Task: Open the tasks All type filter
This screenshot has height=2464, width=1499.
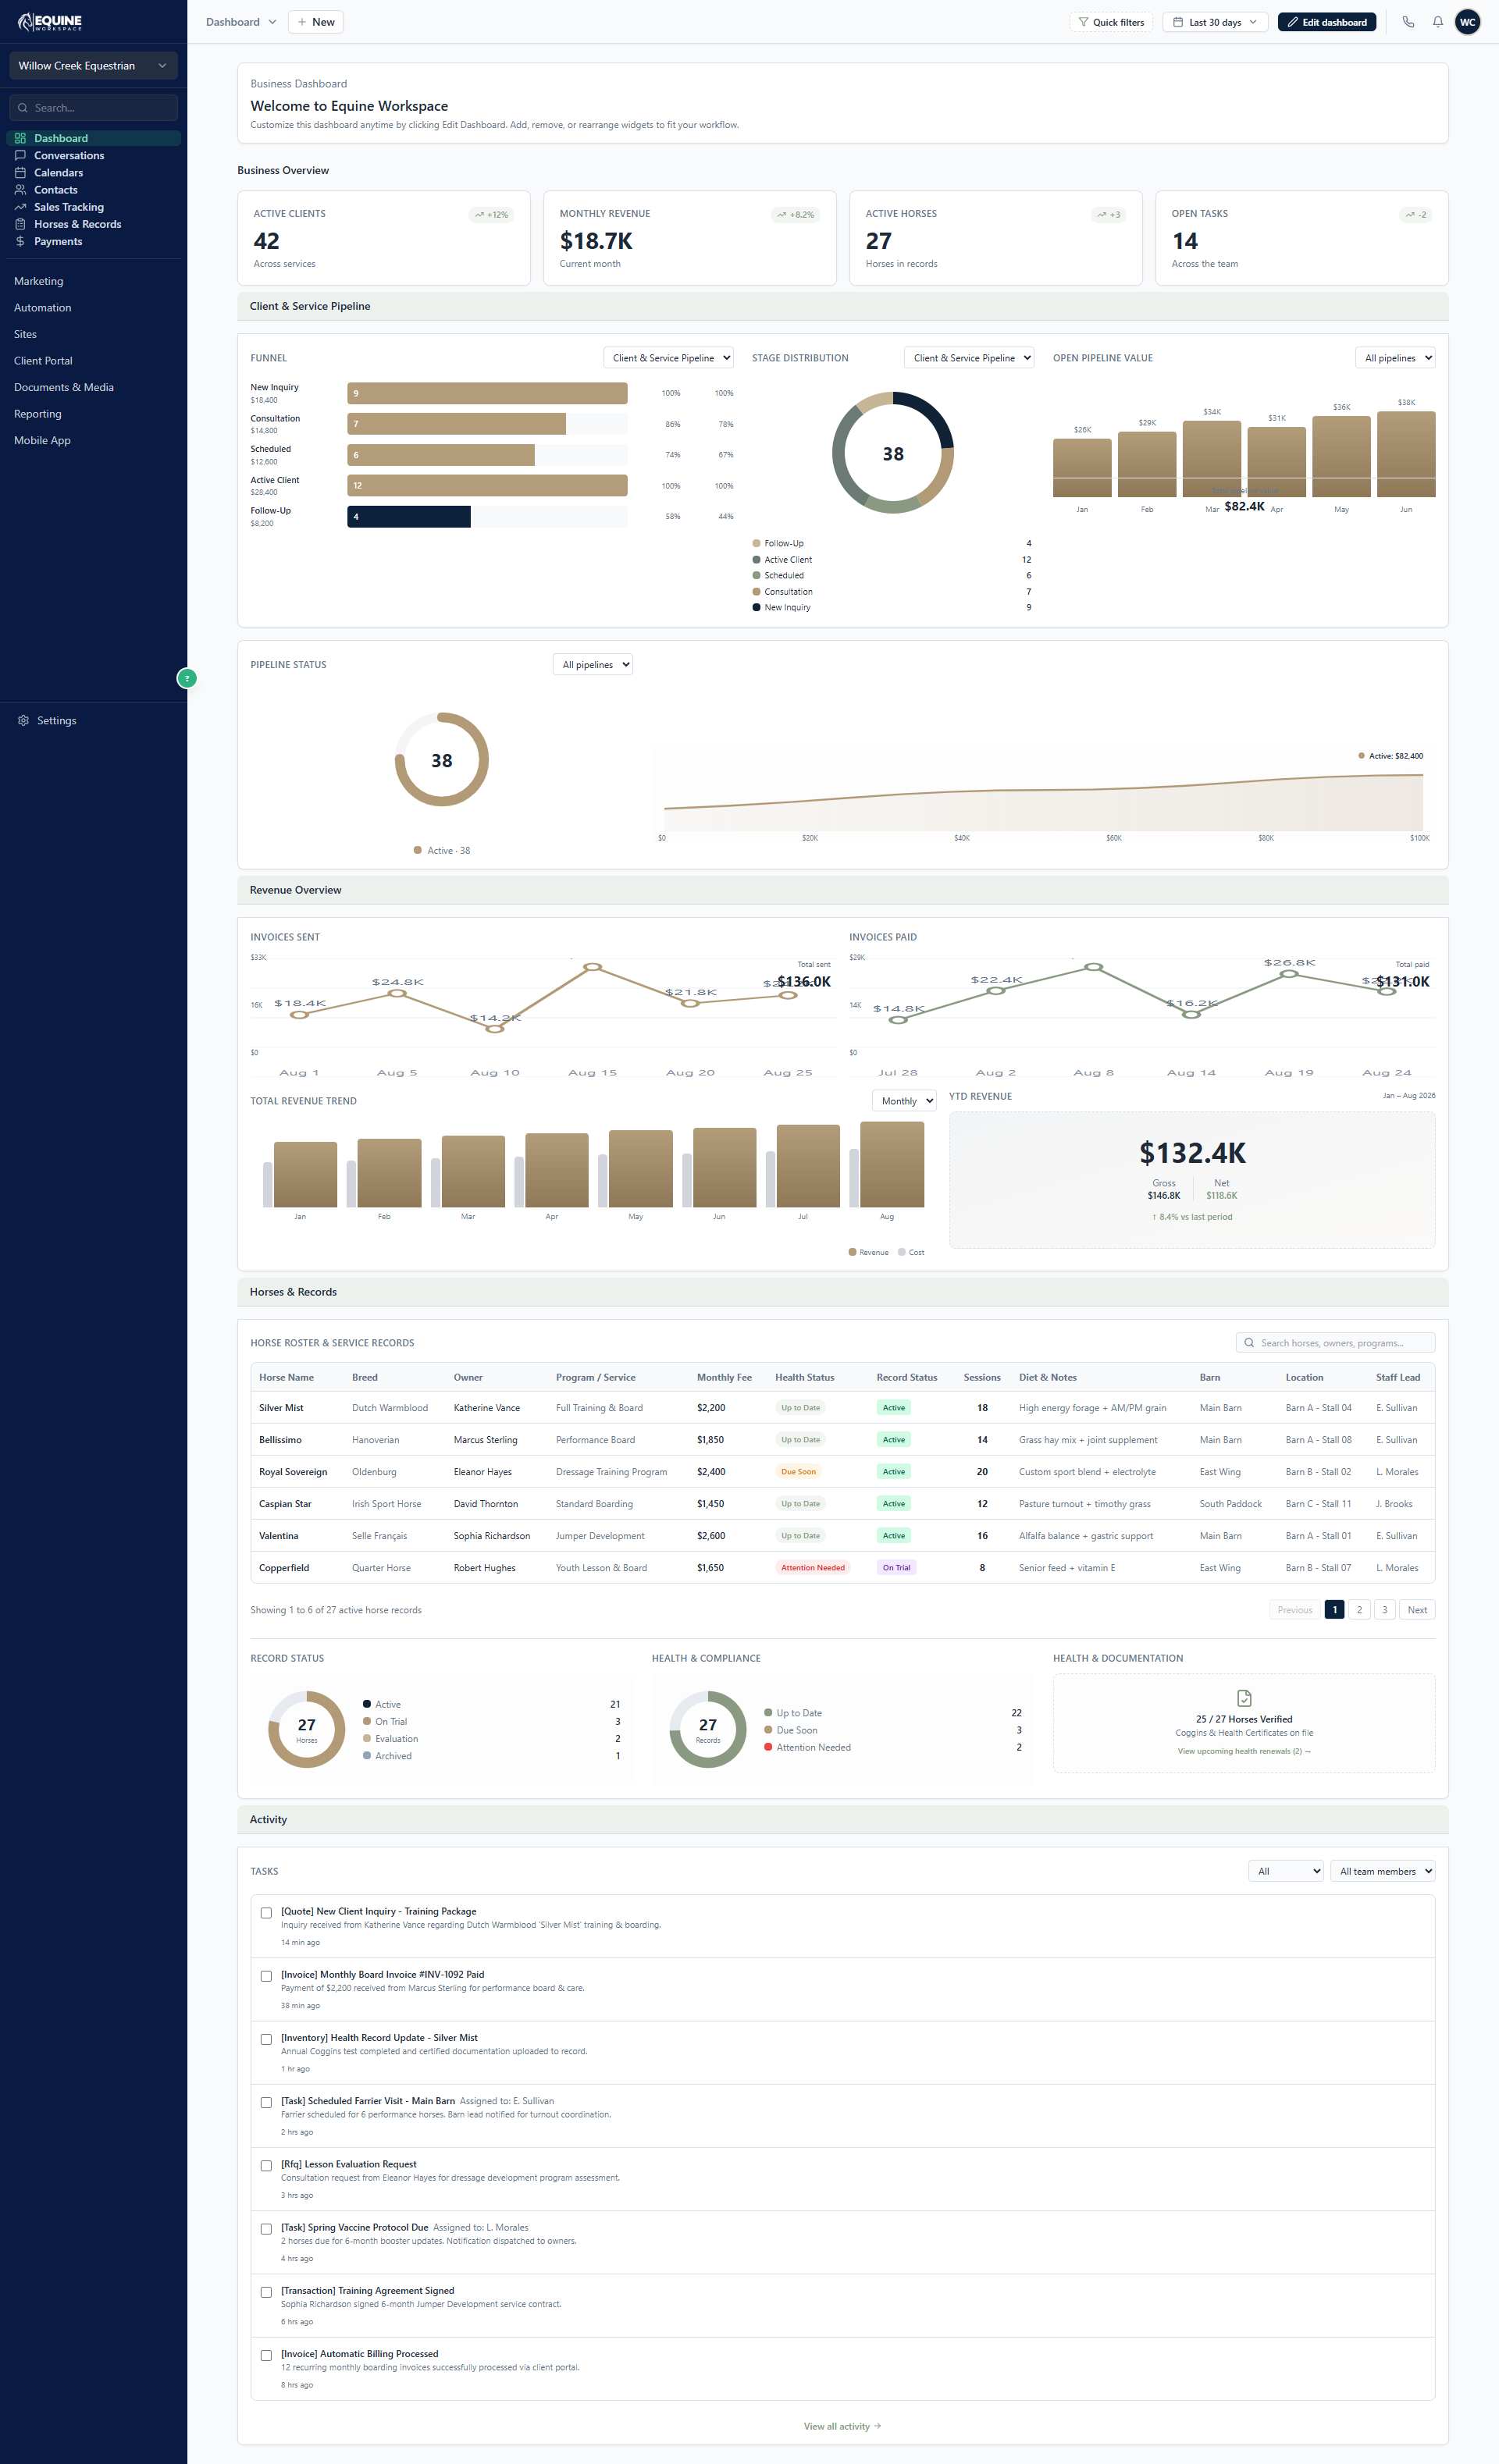Action: click(1286, 1871)
